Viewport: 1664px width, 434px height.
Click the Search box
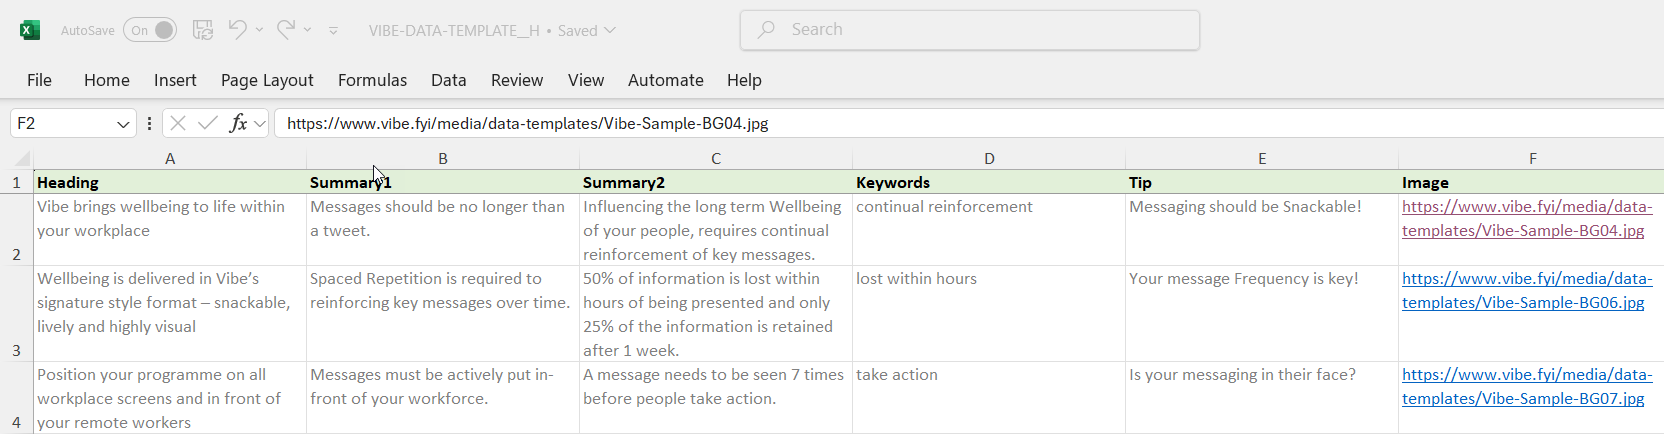(x=970, y=30)
